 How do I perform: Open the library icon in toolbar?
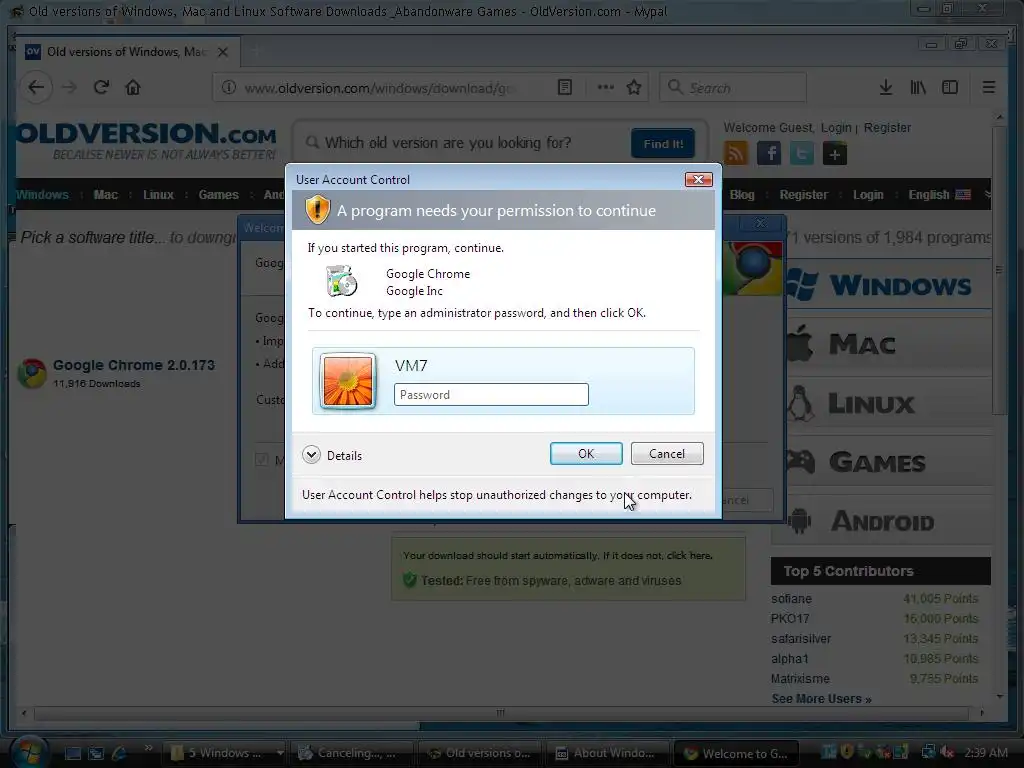918,88
